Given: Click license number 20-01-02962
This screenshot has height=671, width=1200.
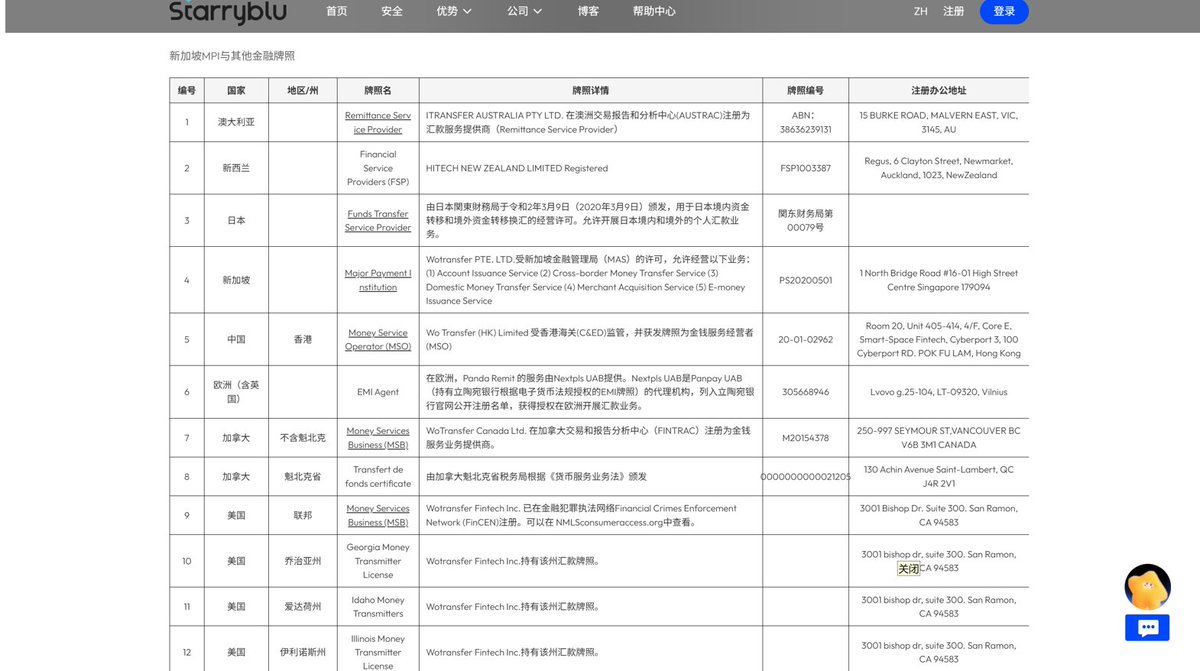Looking at the screenshot, I should (805, 339).
